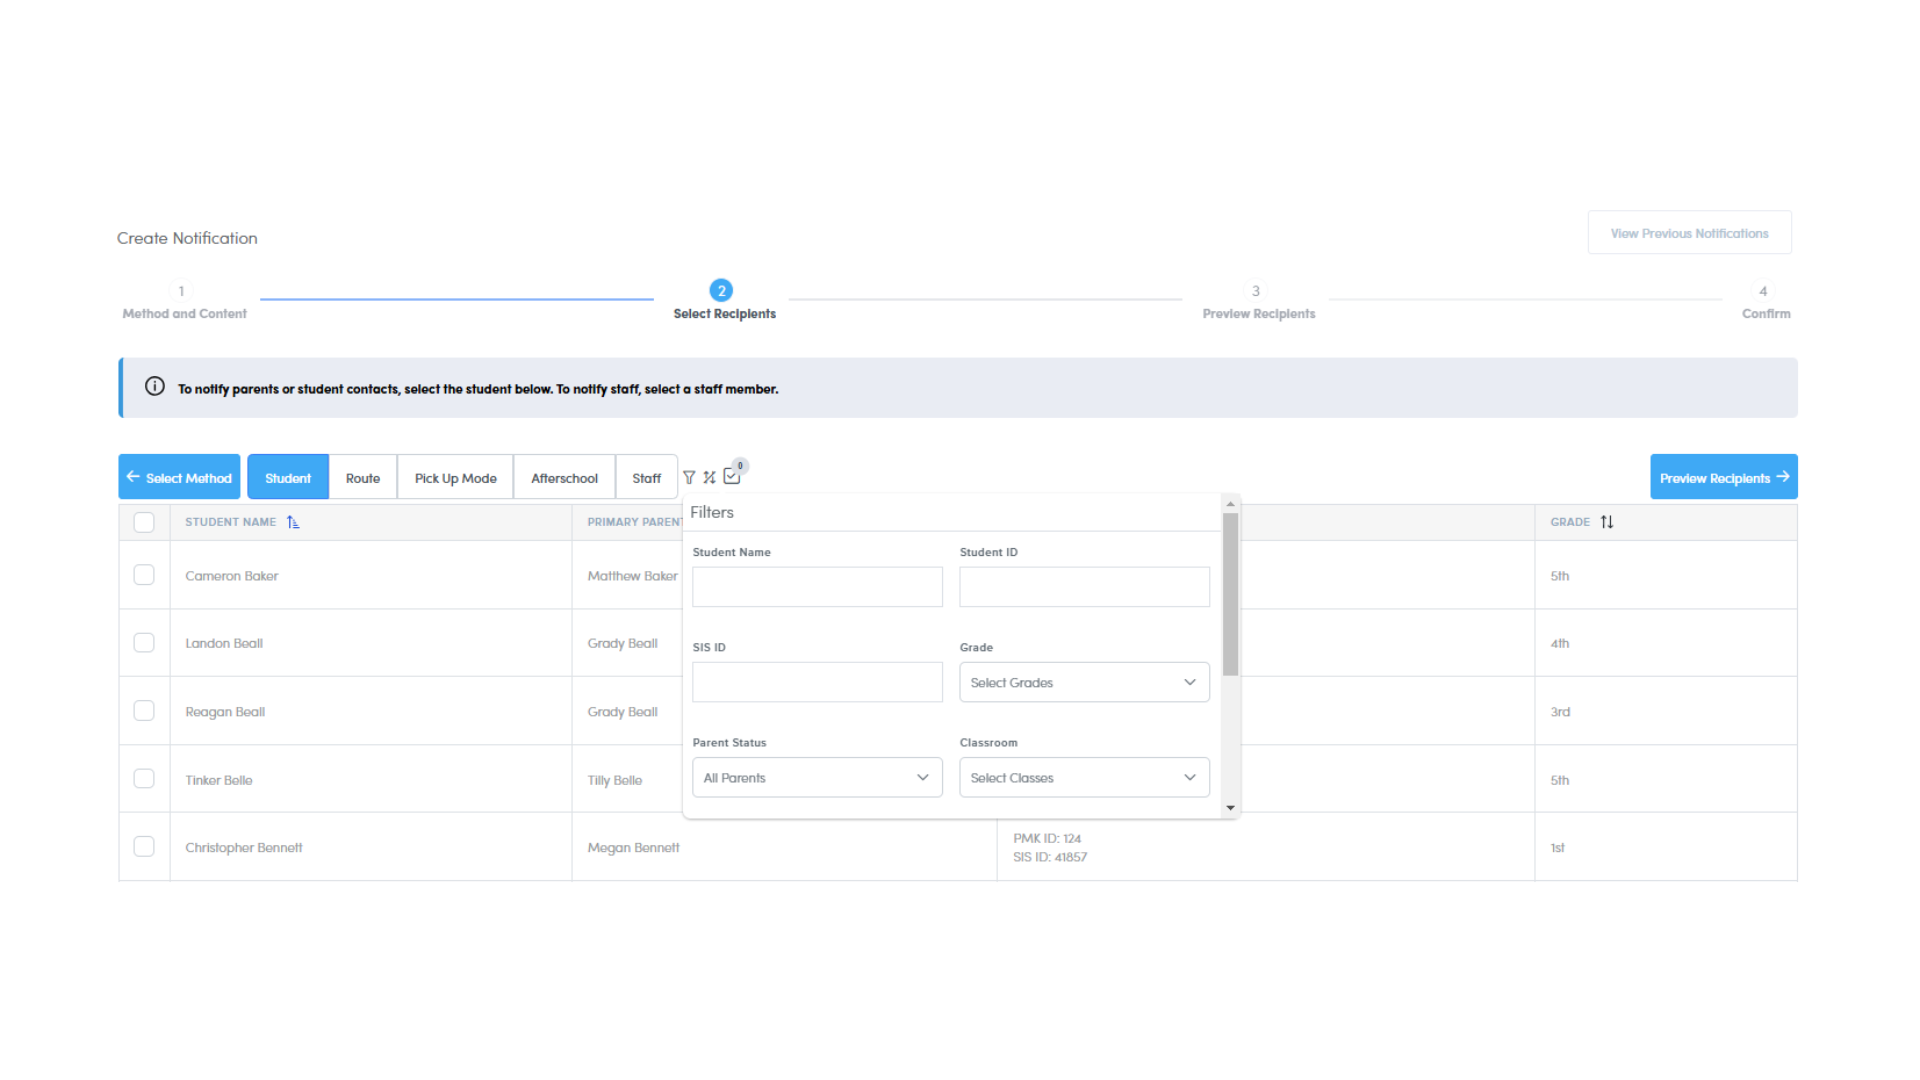Viewport: 1920px width, 1080px height.
Task: Click the student name Tinker Belle
Action: [x=219, y=780]
